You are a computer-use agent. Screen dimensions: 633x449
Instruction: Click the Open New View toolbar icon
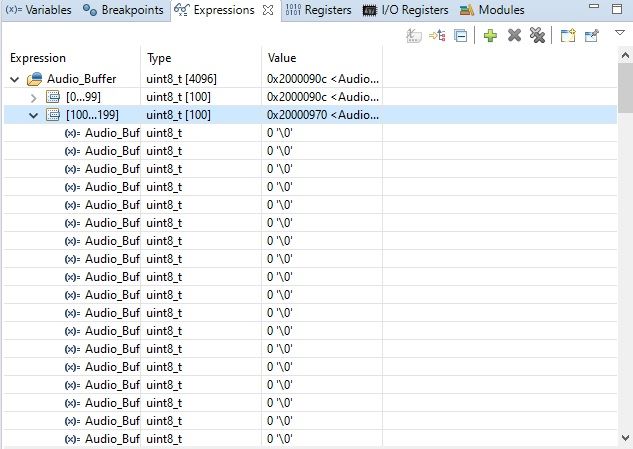tap(568, 36)
